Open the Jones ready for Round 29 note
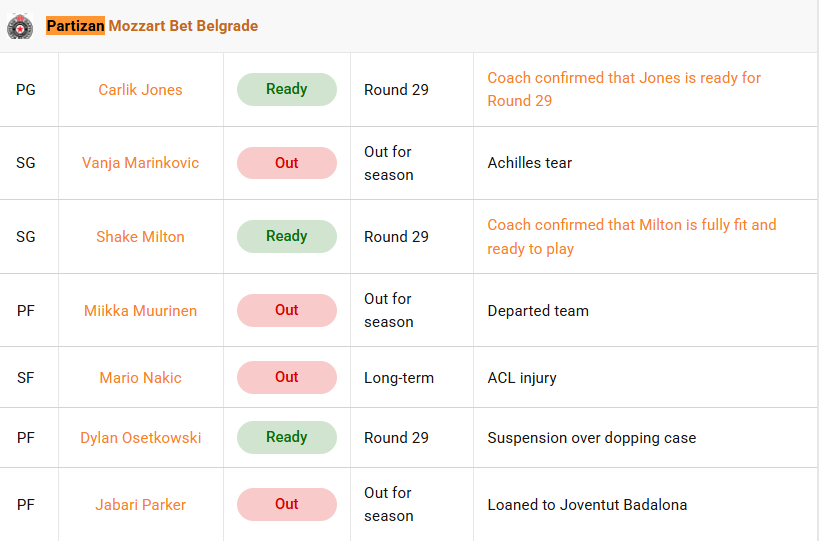This screenshot has height=541, width=835. (623, 89)
